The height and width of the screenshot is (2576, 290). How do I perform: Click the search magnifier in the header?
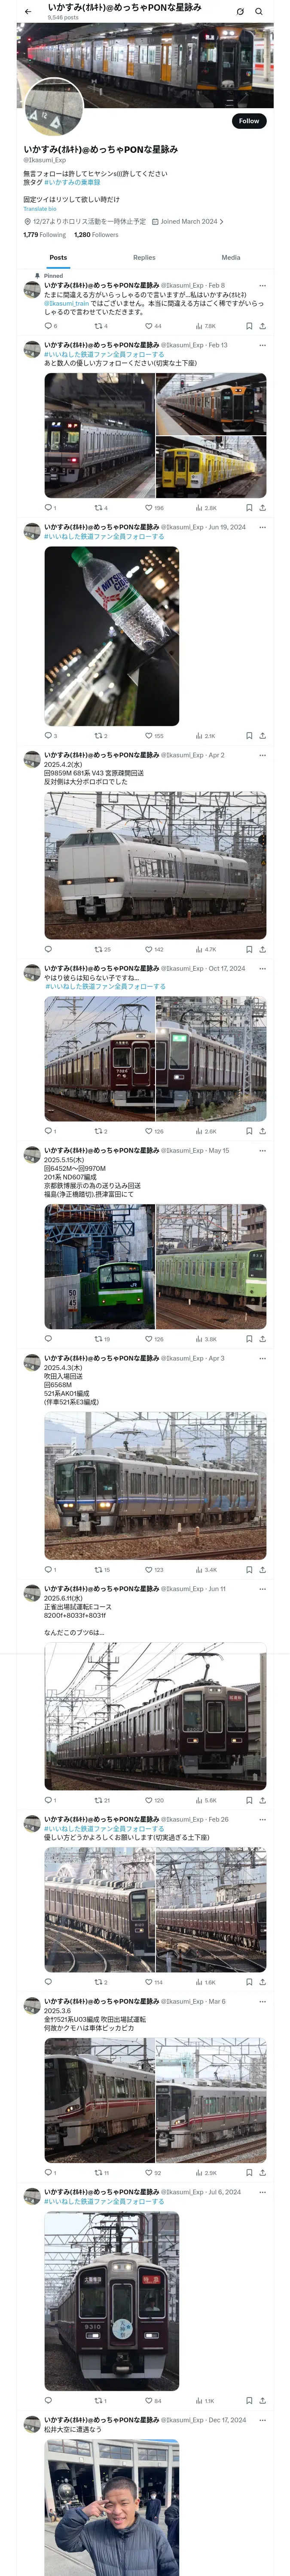[259, 12]
